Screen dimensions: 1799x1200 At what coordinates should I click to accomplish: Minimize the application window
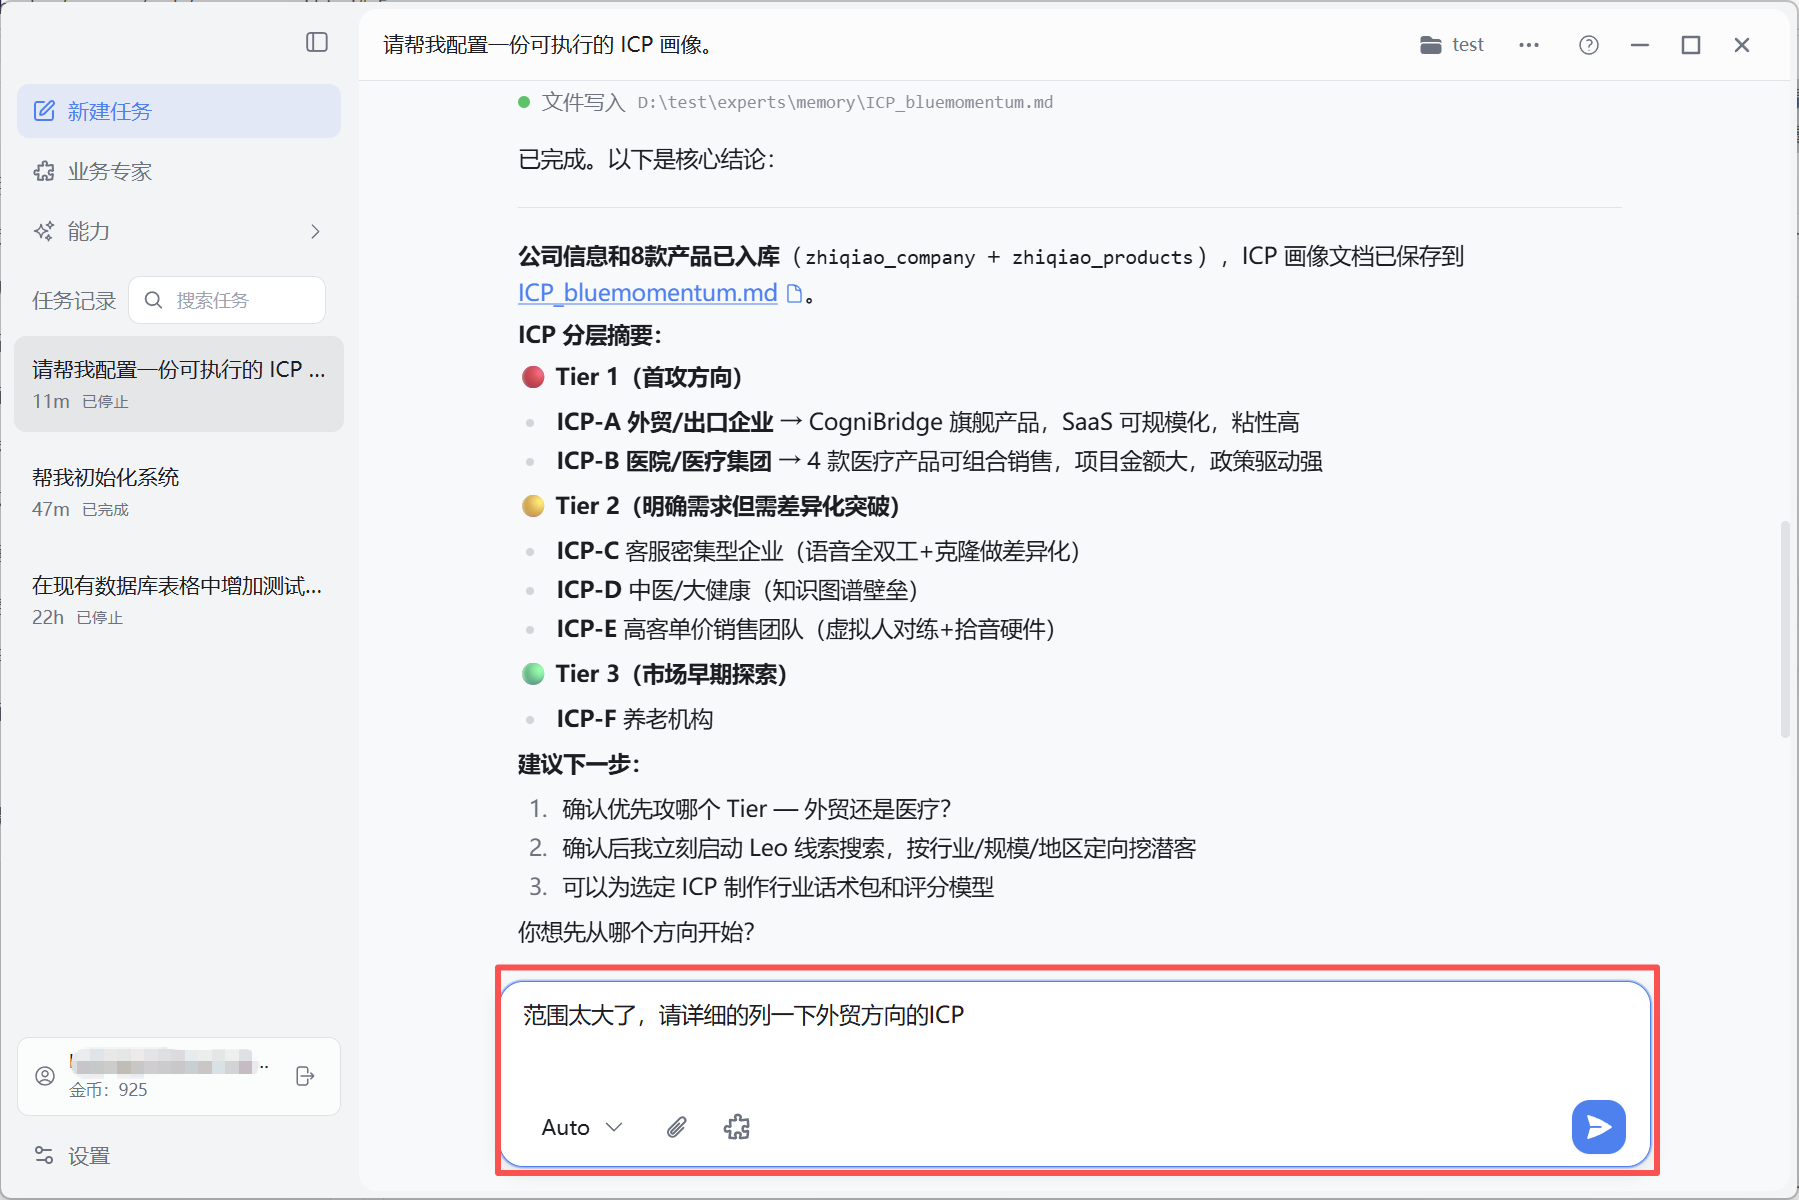1640,45
